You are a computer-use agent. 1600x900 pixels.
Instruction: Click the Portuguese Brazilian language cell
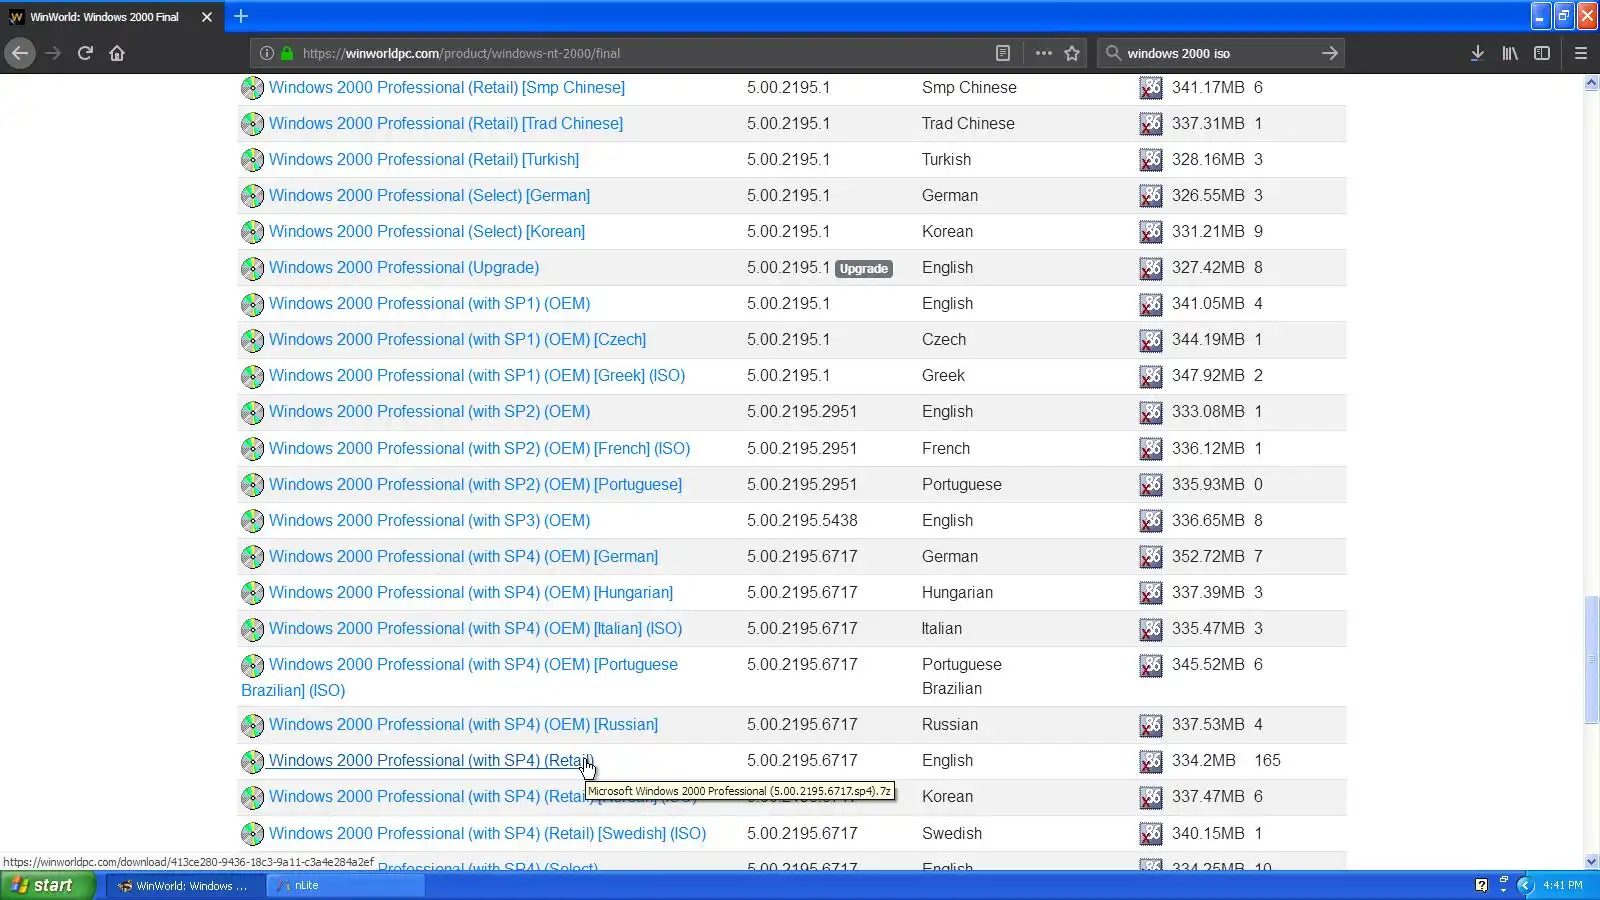pyautogui.click(x=961, y=676)
